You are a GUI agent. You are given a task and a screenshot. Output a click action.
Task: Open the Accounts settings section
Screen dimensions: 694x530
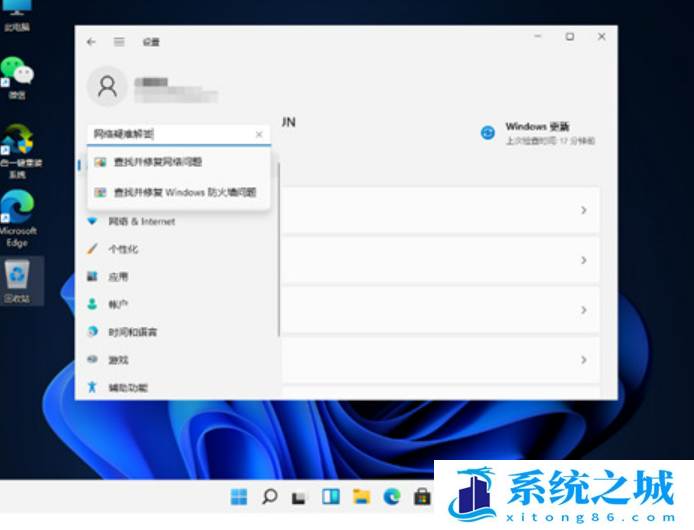point(118,304)
